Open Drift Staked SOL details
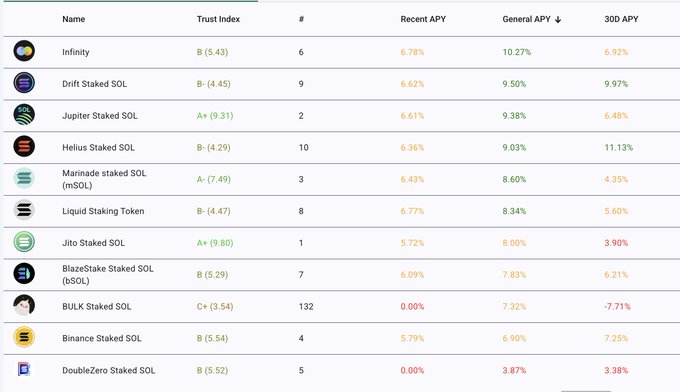 tap(95, 84)
